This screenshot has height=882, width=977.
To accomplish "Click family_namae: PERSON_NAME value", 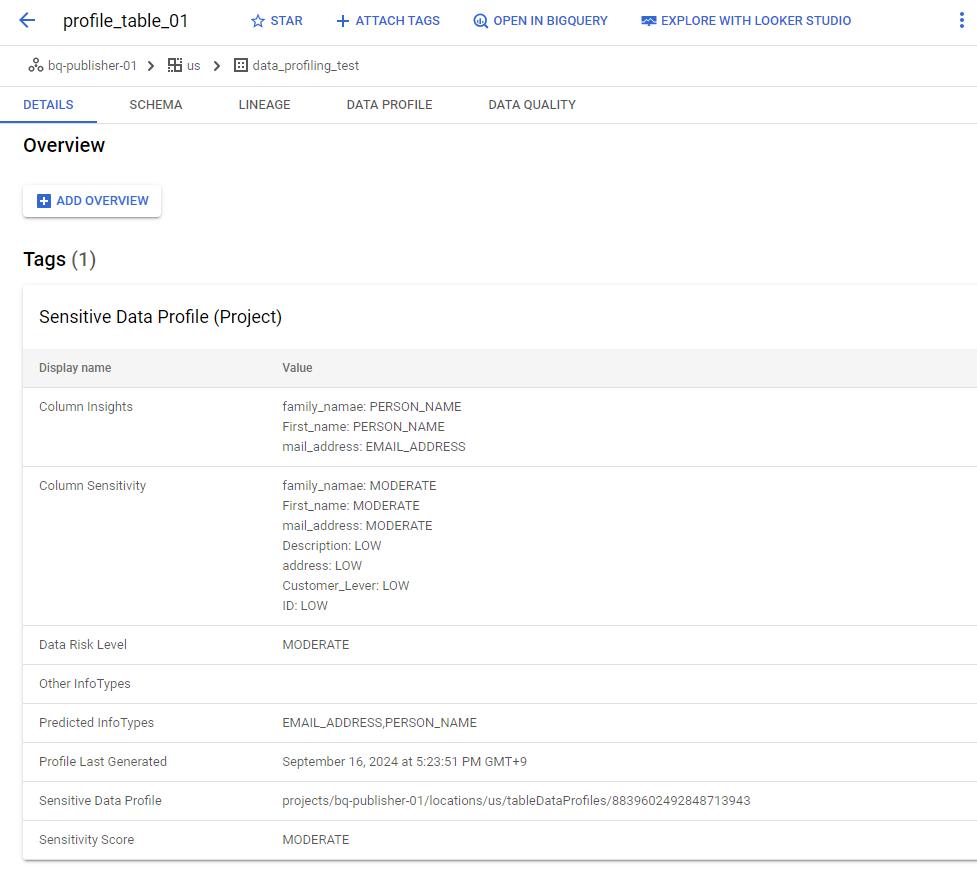I will click(372, 407).
